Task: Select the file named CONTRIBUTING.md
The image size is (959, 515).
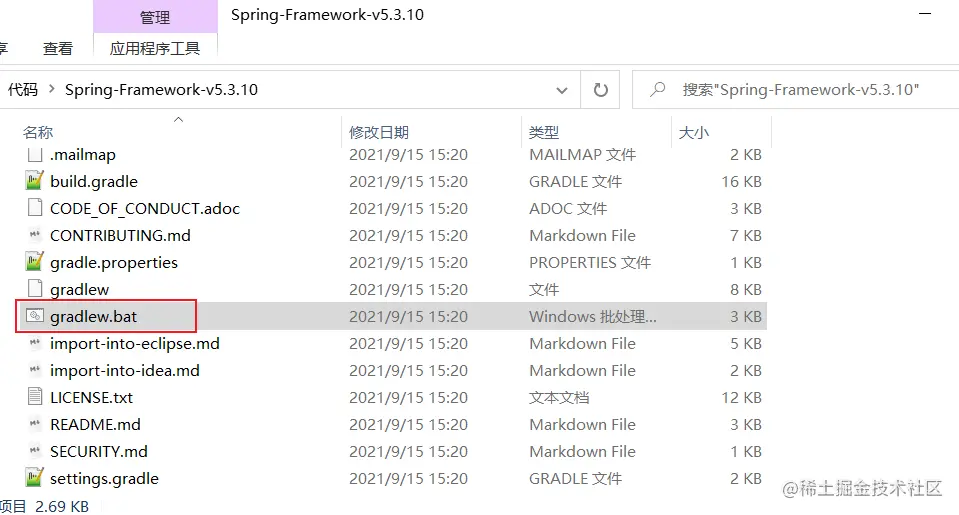Action: [x=120, y=235]
